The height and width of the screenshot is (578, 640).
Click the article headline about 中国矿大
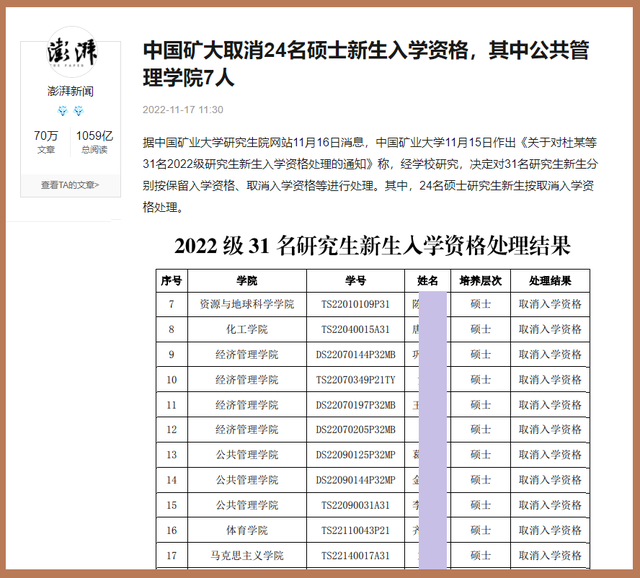tap(366, 64)
